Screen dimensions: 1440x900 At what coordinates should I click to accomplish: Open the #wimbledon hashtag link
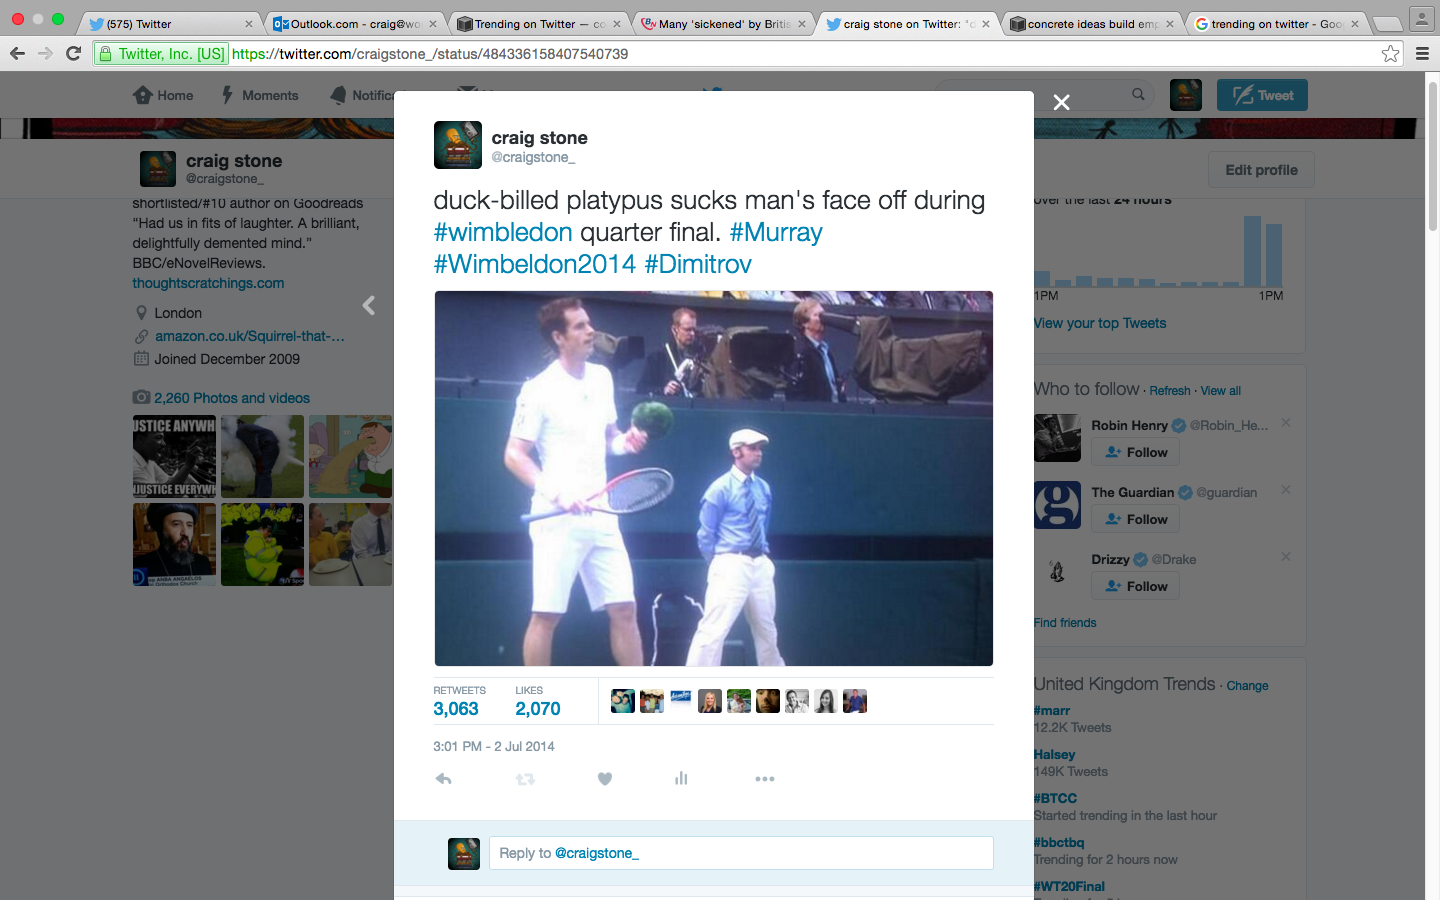tap(503, 232)
